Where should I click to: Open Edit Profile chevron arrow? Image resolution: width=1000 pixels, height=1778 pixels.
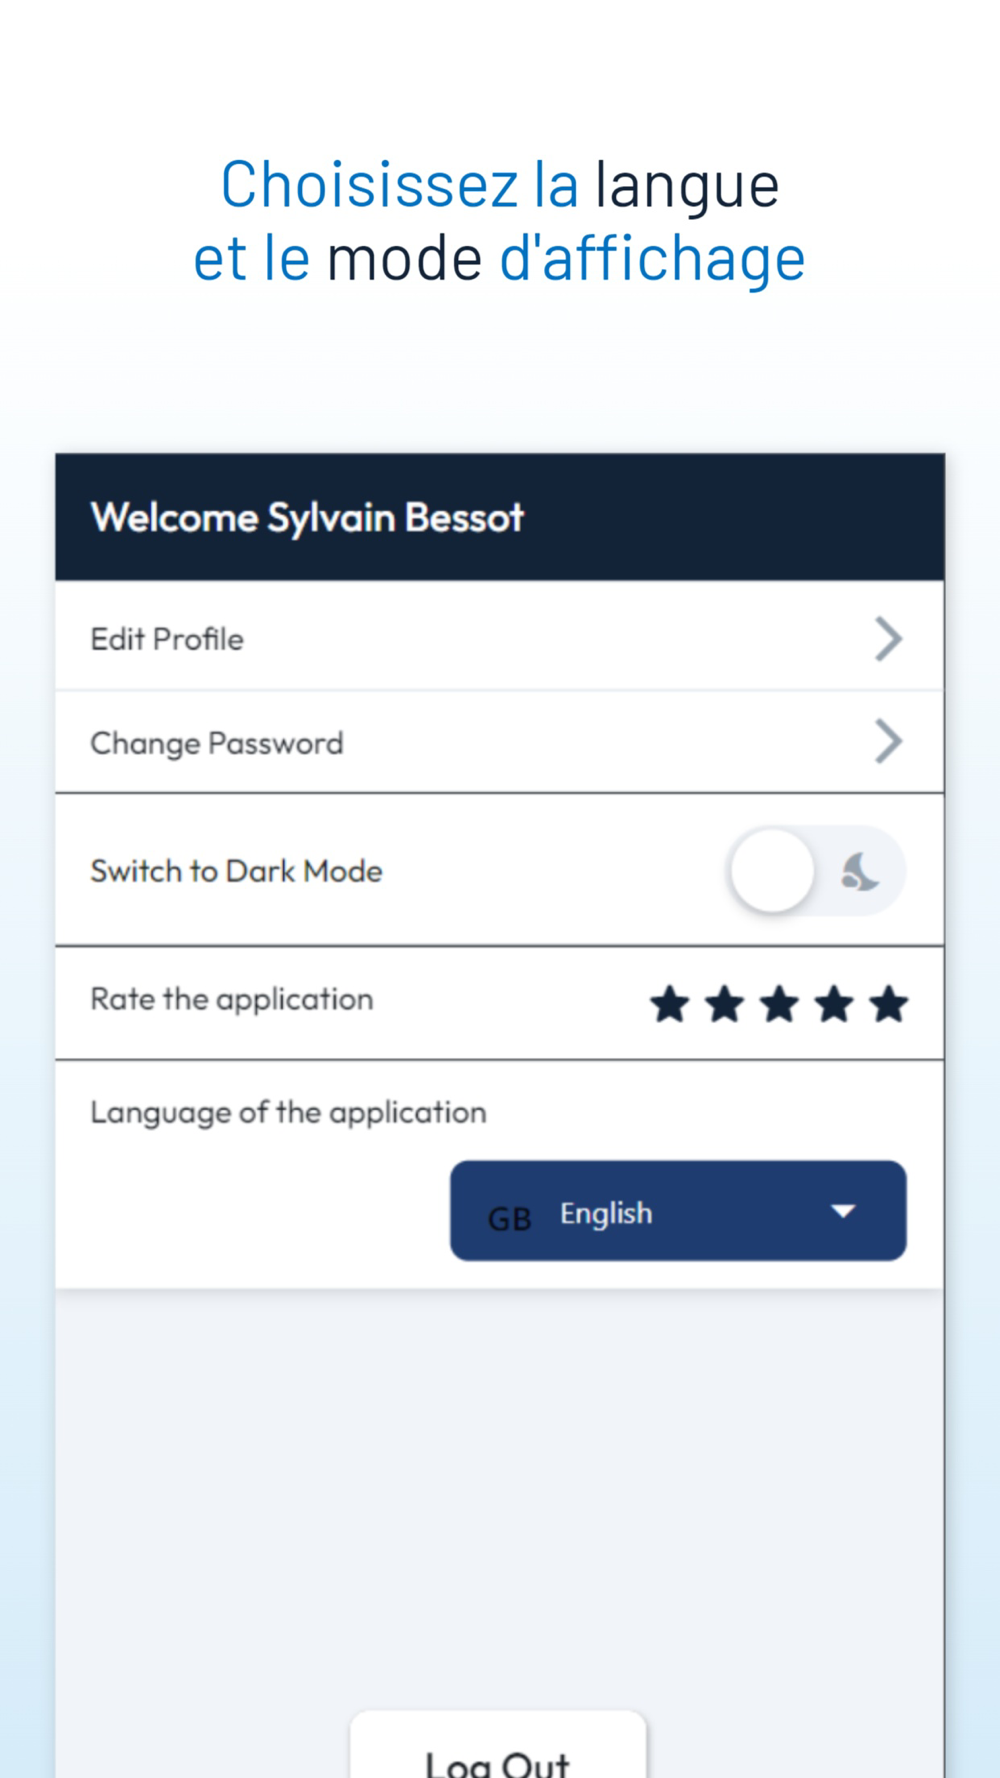coord(888,639)
